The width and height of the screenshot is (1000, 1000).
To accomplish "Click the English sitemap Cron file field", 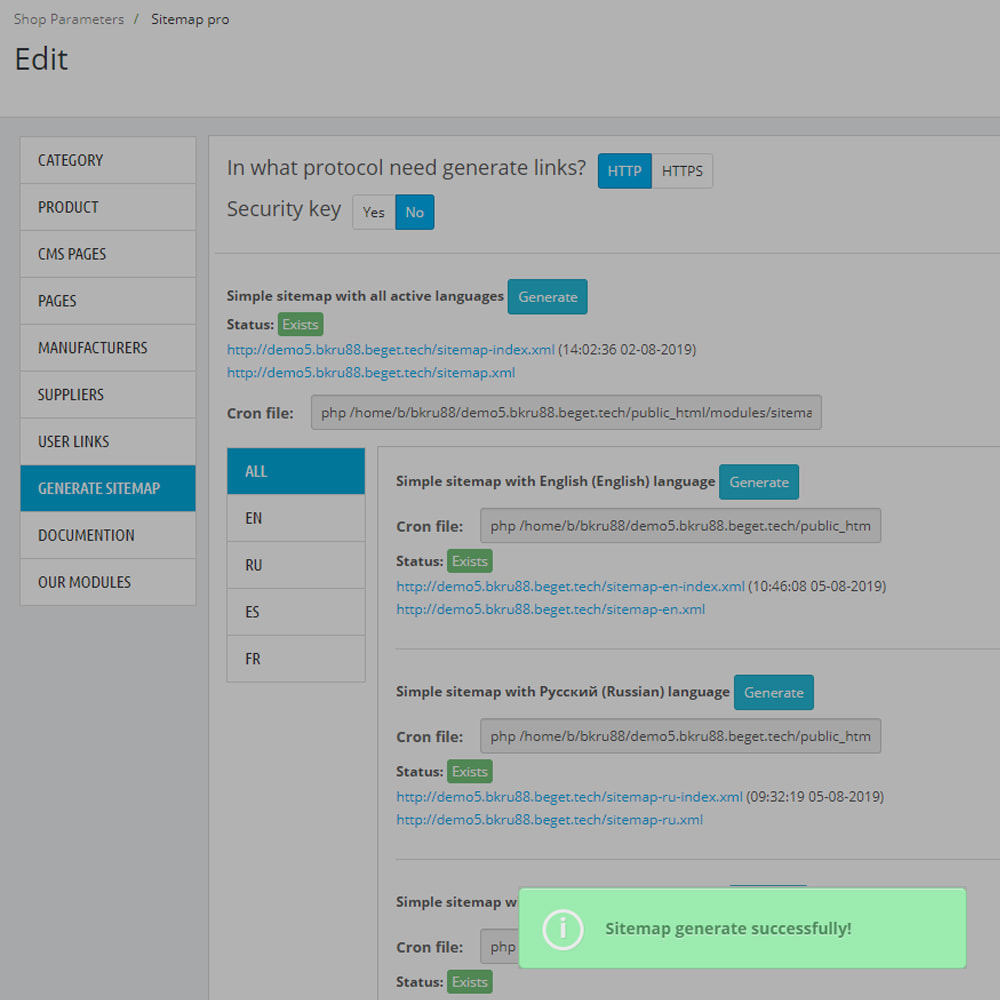I will tap(680, 526).
